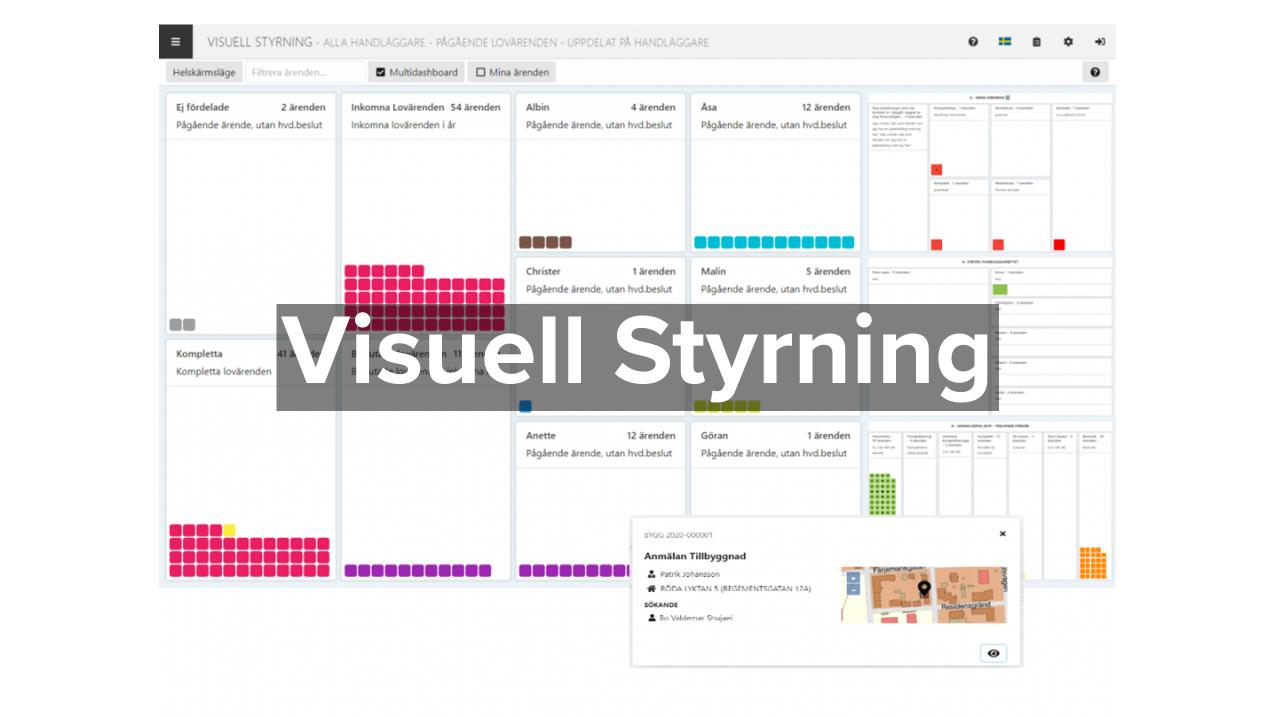Click the first gray square in Ej fördelade
Viewport: 1275px width, 717px height.
pyautogui.click(x=176, y=324)
